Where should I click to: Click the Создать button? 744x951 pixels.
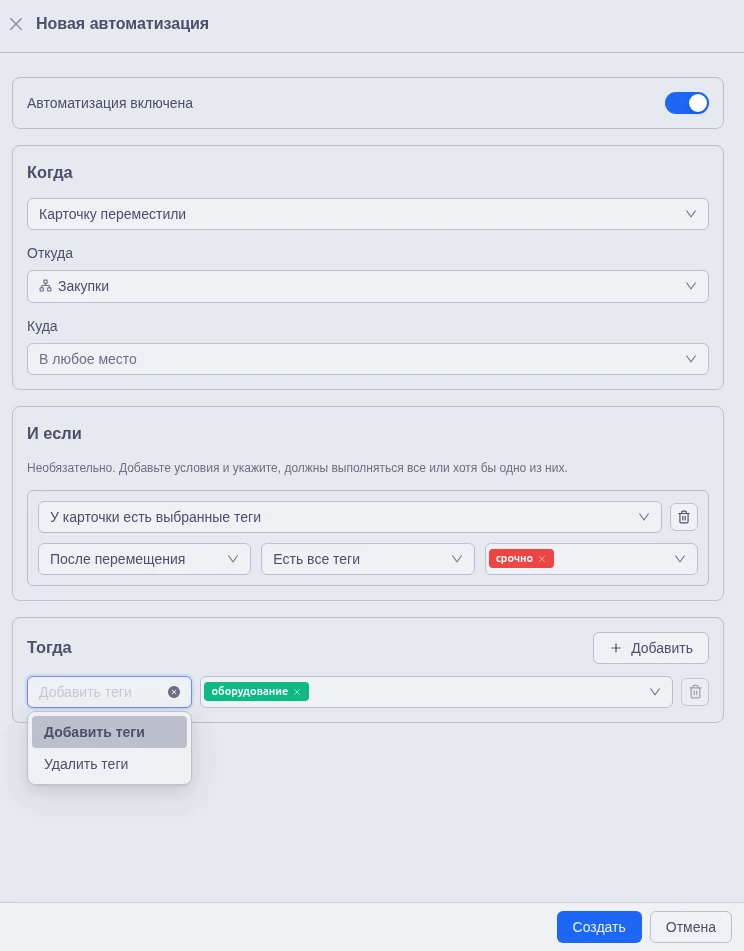coord(599,927)
